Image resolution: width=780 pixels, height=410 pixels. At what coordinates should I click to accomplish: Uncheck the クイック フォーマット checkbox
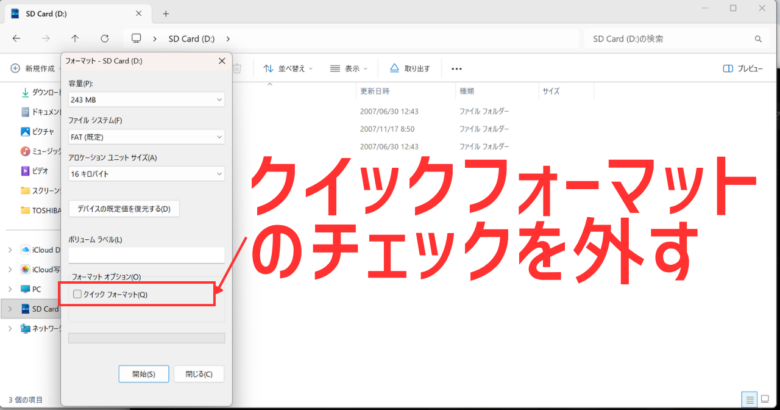pyautogui.click(x=77, y=294)
